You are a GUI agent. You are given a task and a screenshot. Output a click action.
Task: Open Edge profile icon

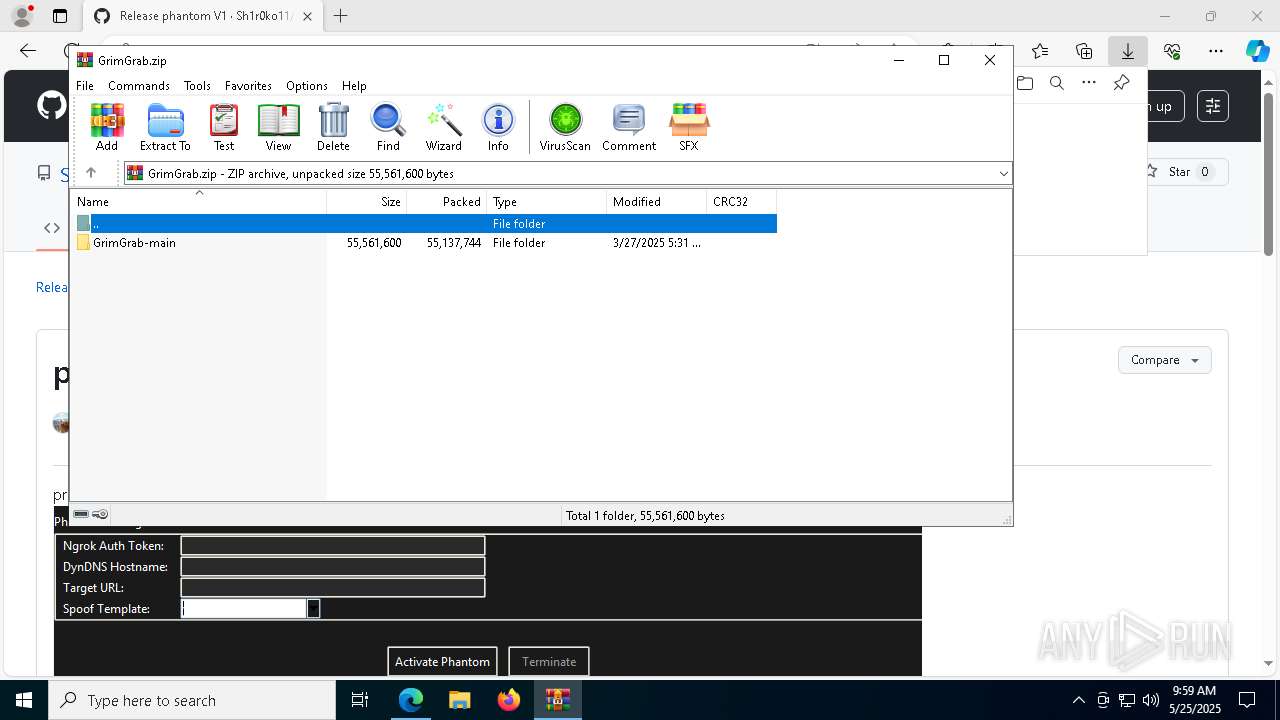[x=22, y=16]
